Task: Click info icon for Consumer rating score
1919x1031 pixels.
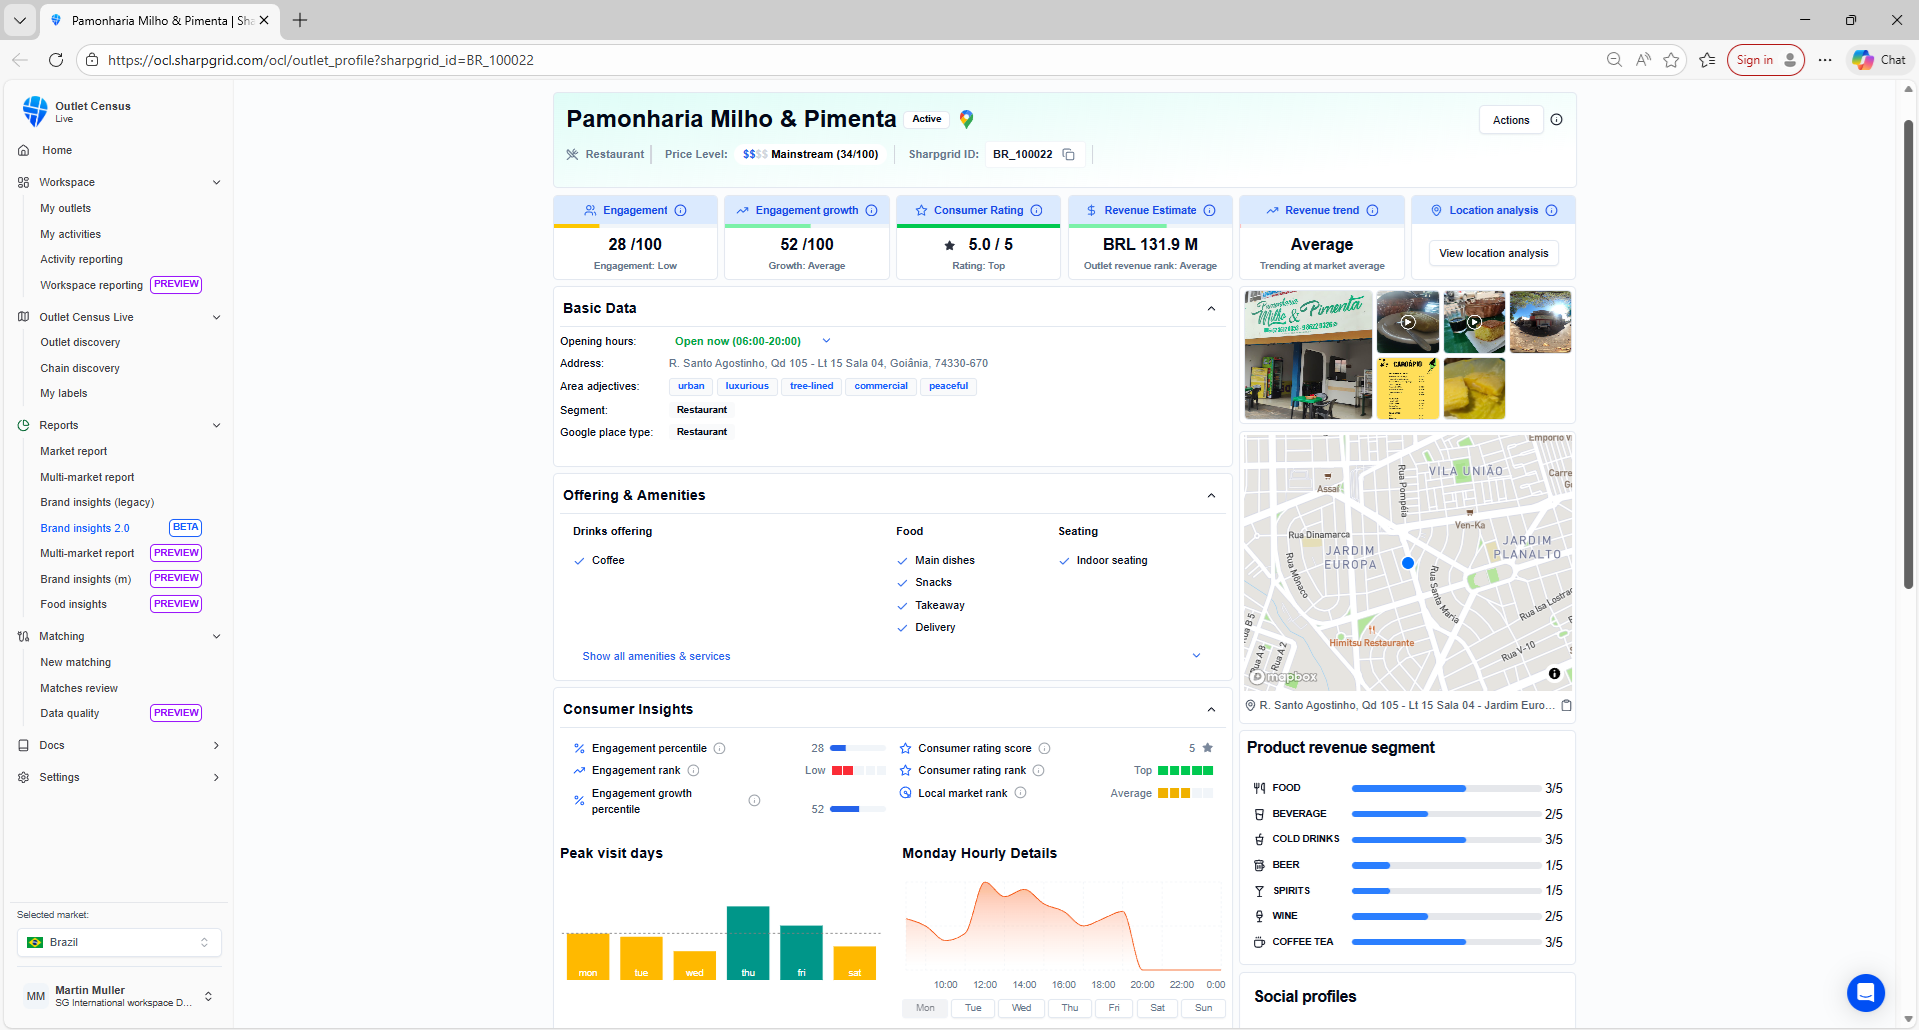Action: click(1044, 748)
